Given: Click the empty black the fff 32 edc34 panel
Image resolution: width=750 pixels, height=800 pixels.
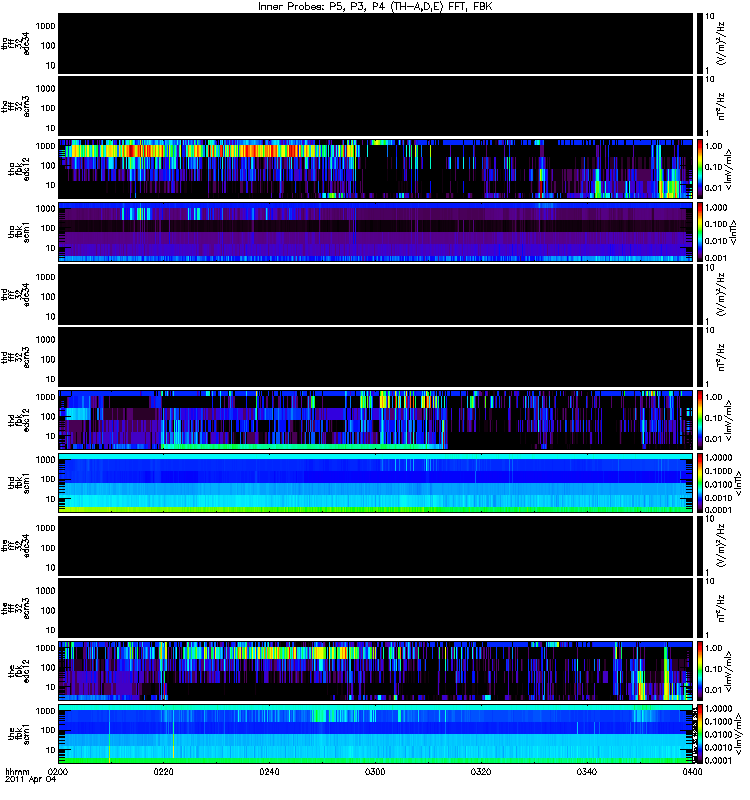Looking at the screenshot, I should coord(376,545).
